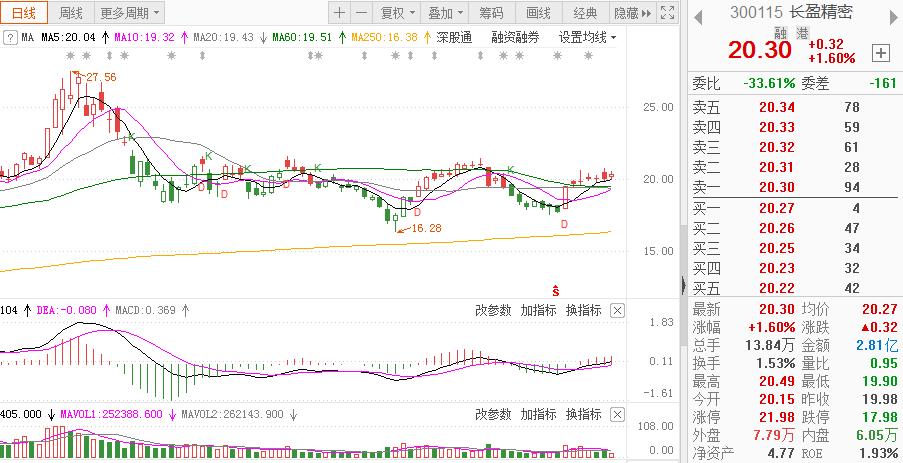Viewport: 903px width, 463px height.
Task: Click the 16.28 low price marker
Action: (x=426, y=229)
